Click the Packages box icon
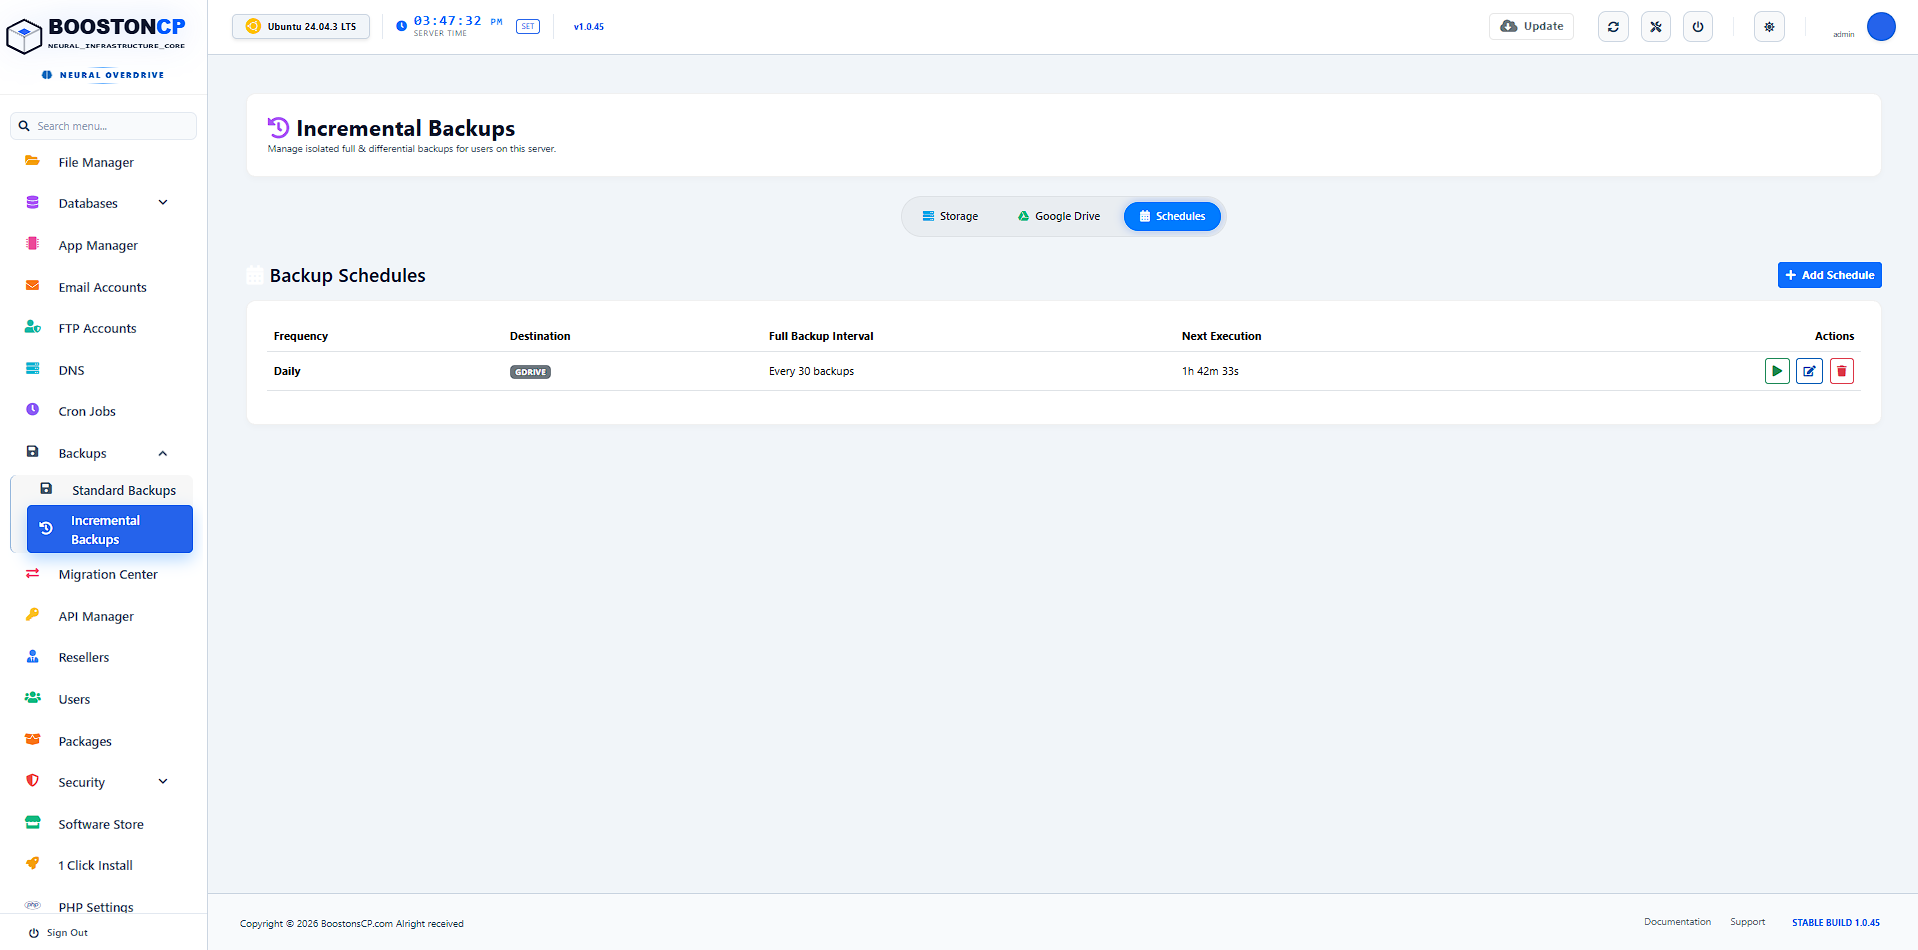Viewport: 1918px width, 950px height. 33,740
